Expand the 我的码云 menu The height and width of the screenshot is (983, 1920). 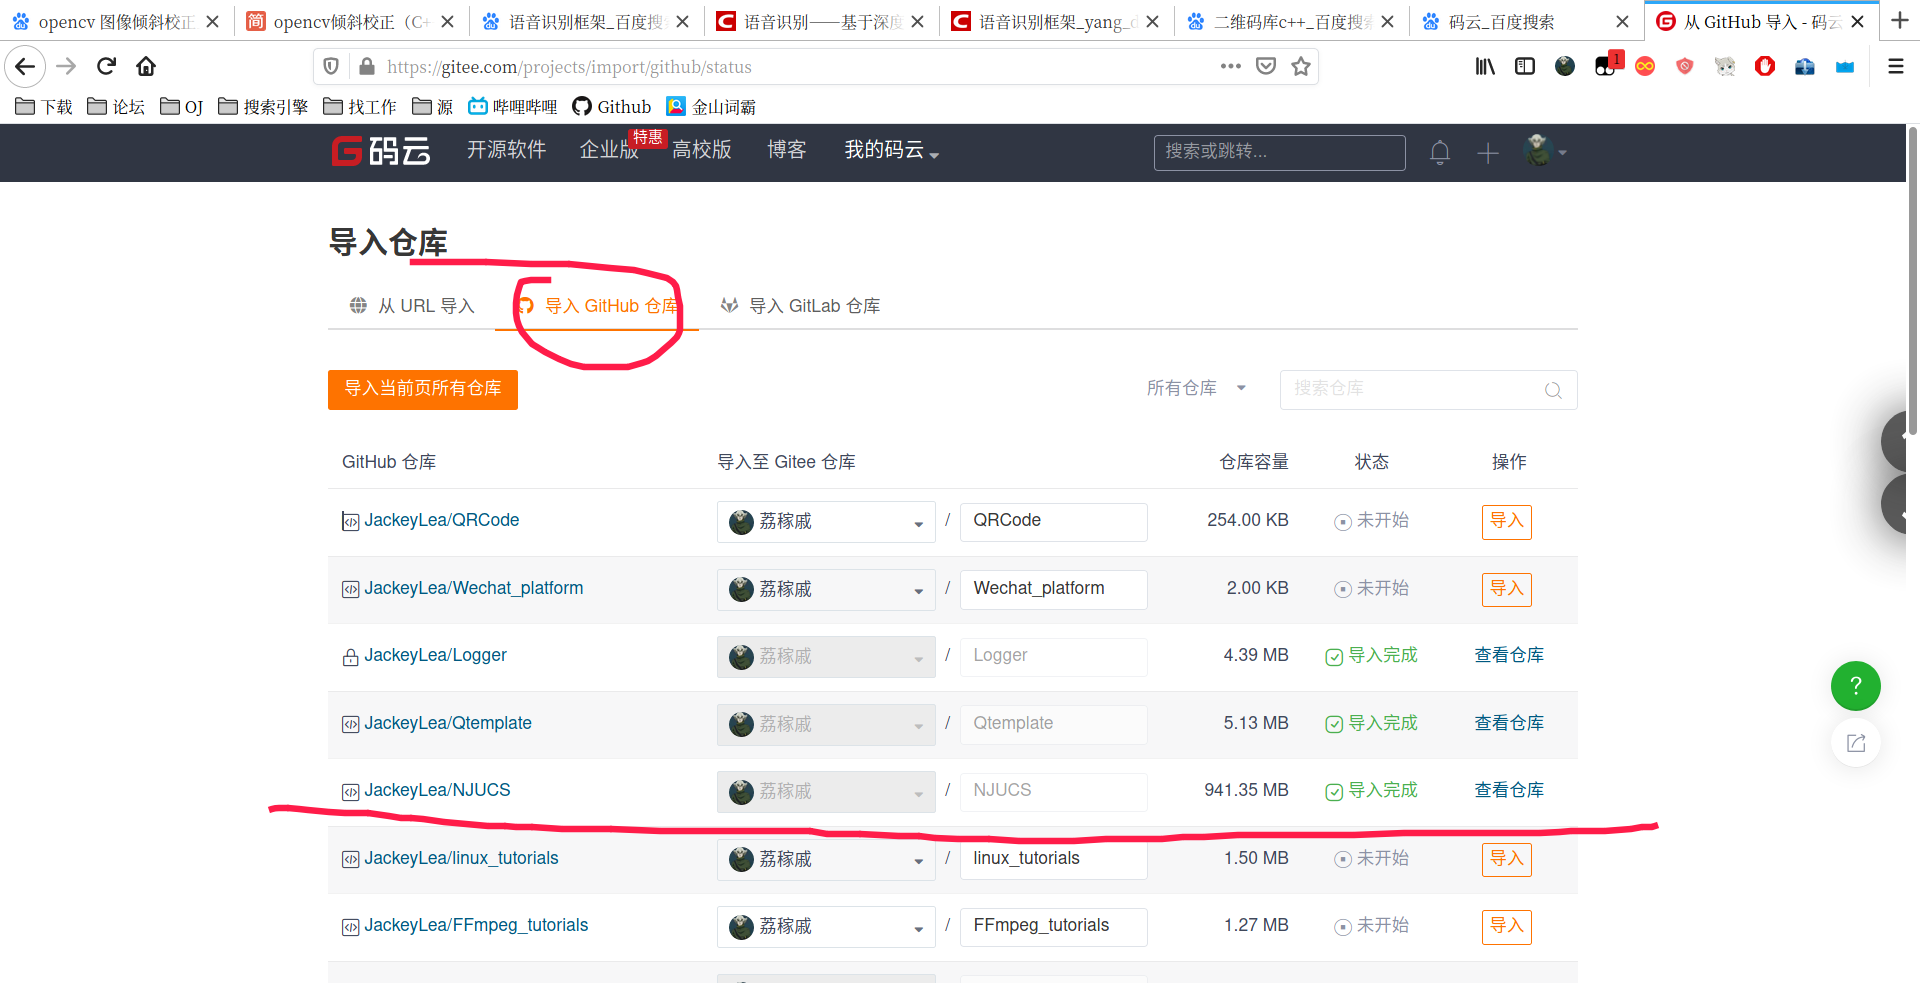click(891, 150)
